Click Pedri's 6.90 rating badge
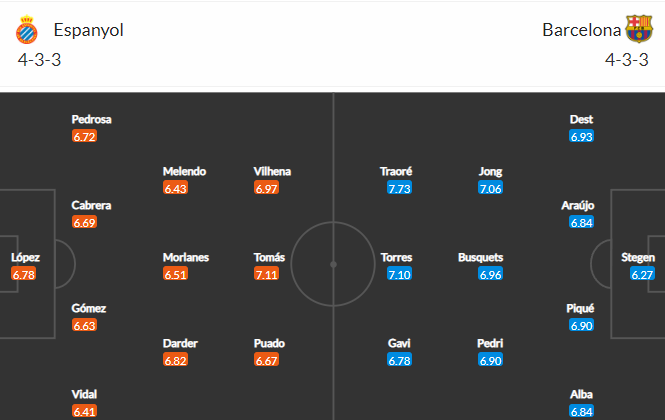The image size is (665, 420). pyautogui.click(x=490, y=361)
